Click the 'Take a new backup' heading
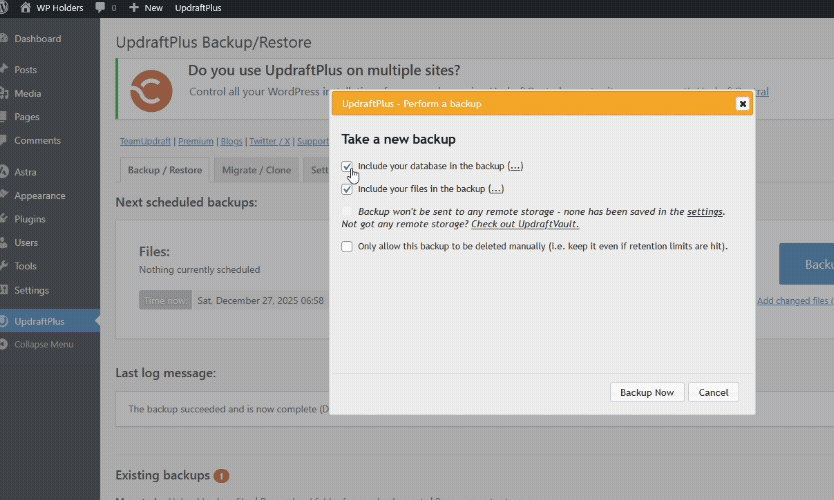 click(398, 139)
